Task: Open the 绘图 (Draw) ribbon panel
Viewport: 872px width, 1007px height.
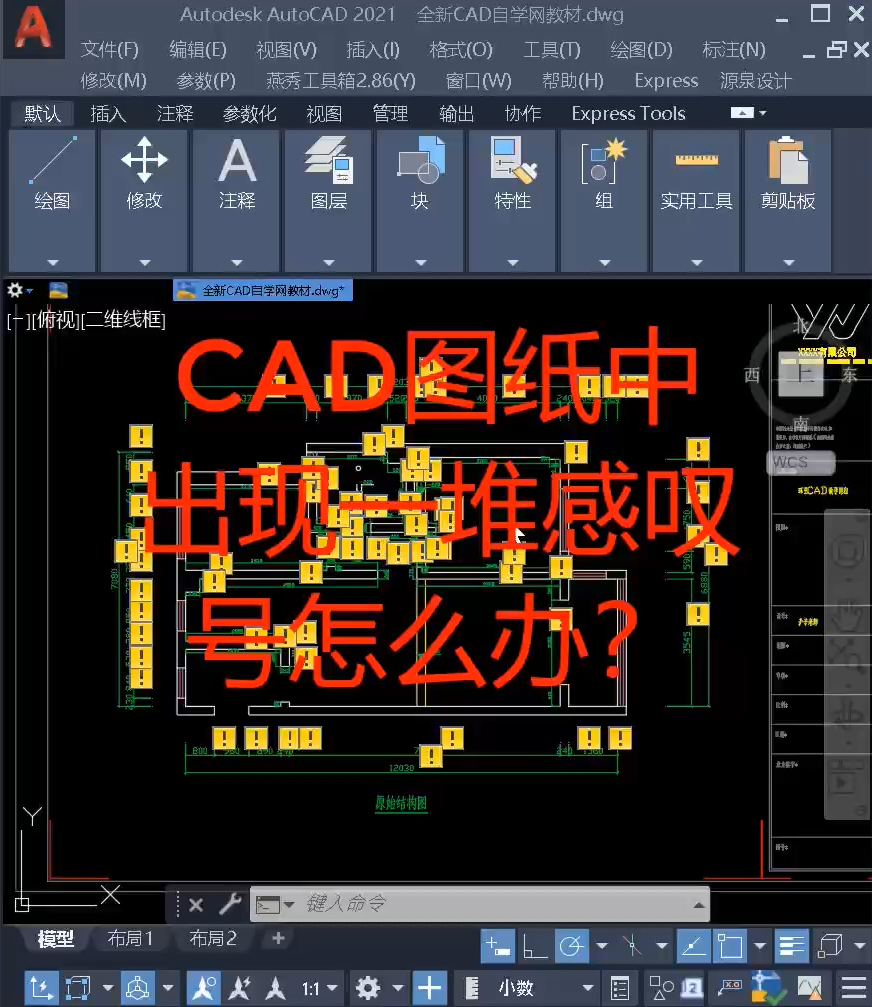Action: (52, 200)
